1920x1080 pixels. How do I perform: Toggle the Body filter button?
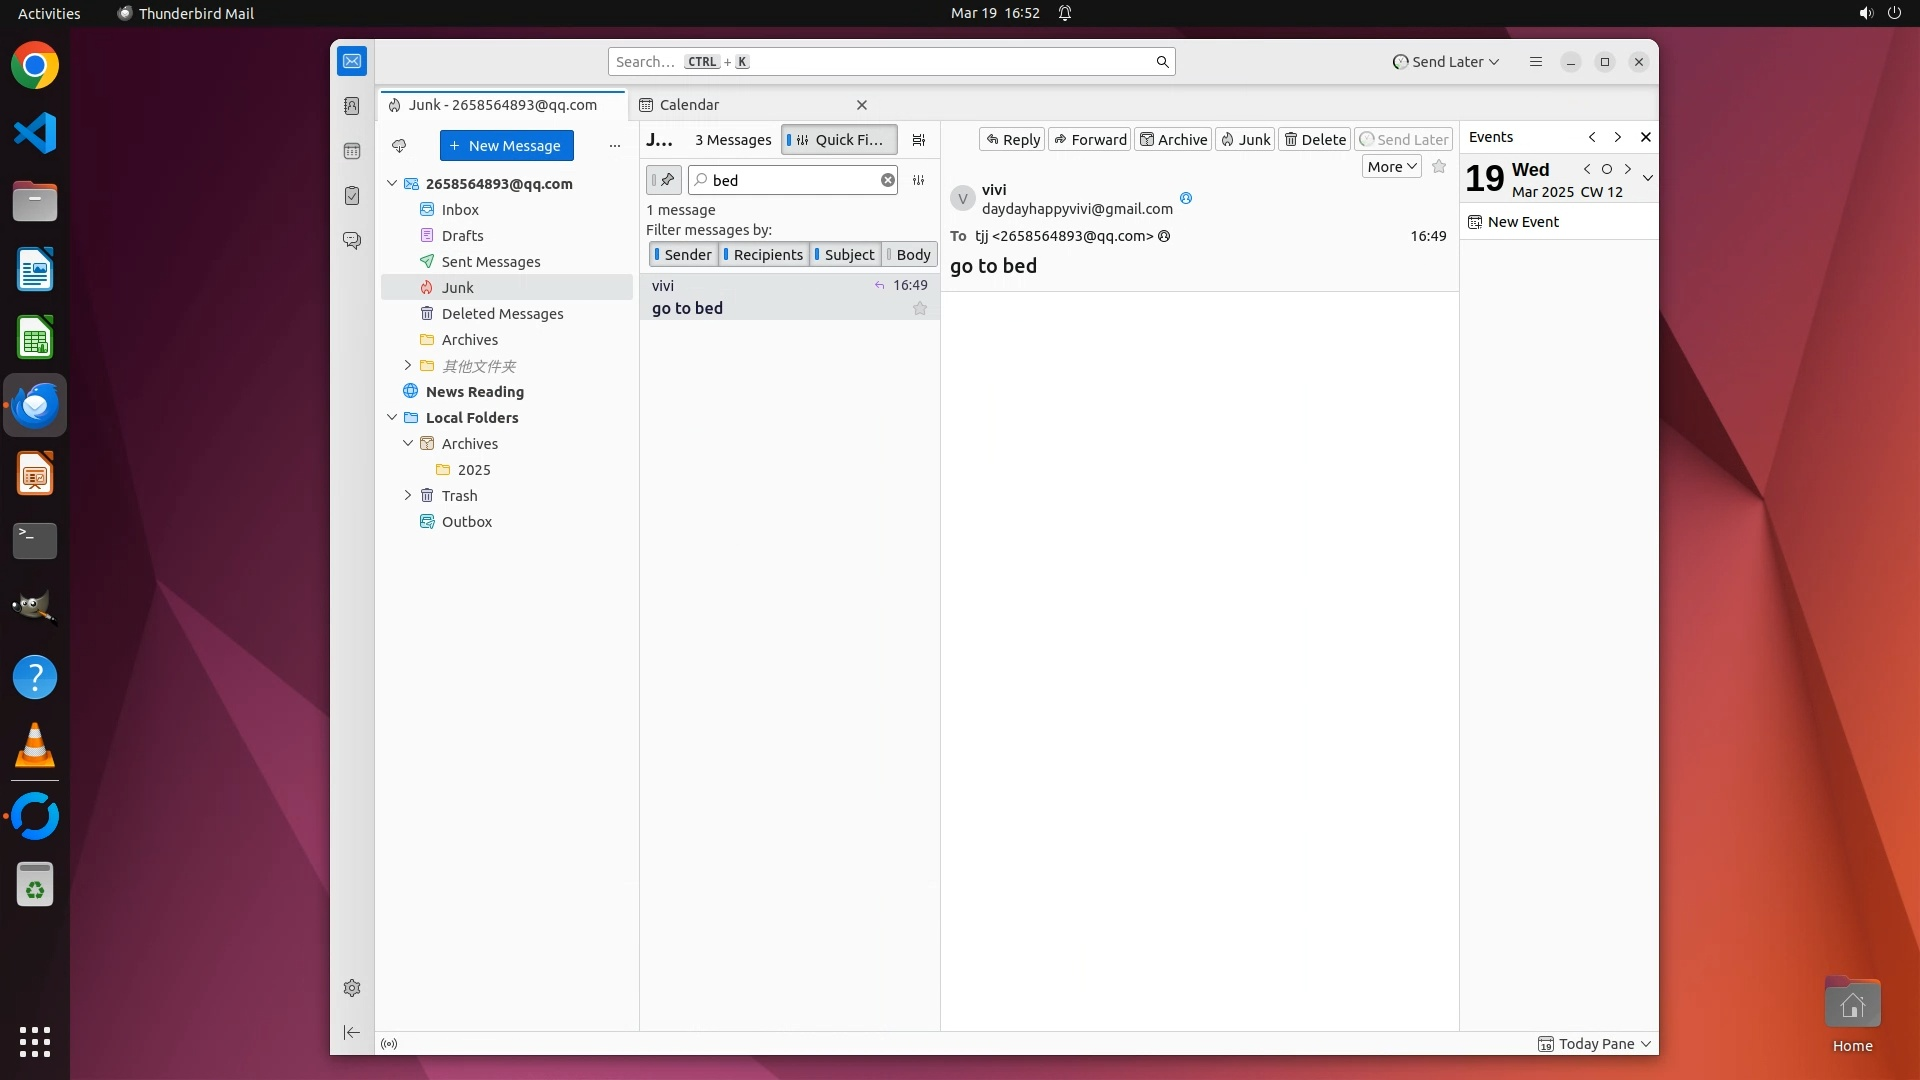909,255
